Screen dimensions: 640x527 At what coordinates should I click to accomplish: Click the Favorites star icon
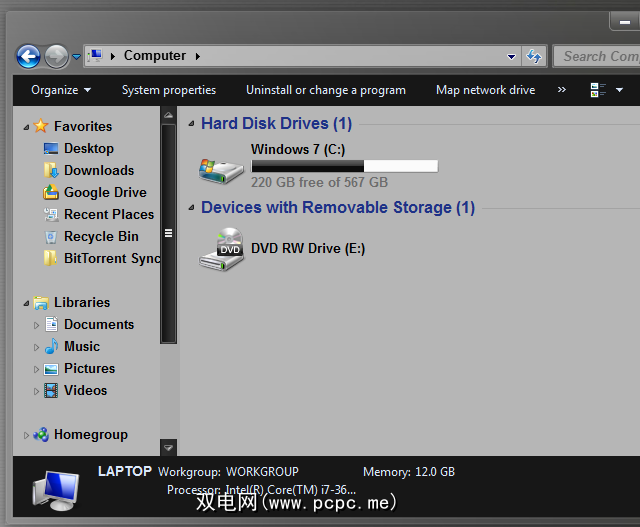(41, 126)
